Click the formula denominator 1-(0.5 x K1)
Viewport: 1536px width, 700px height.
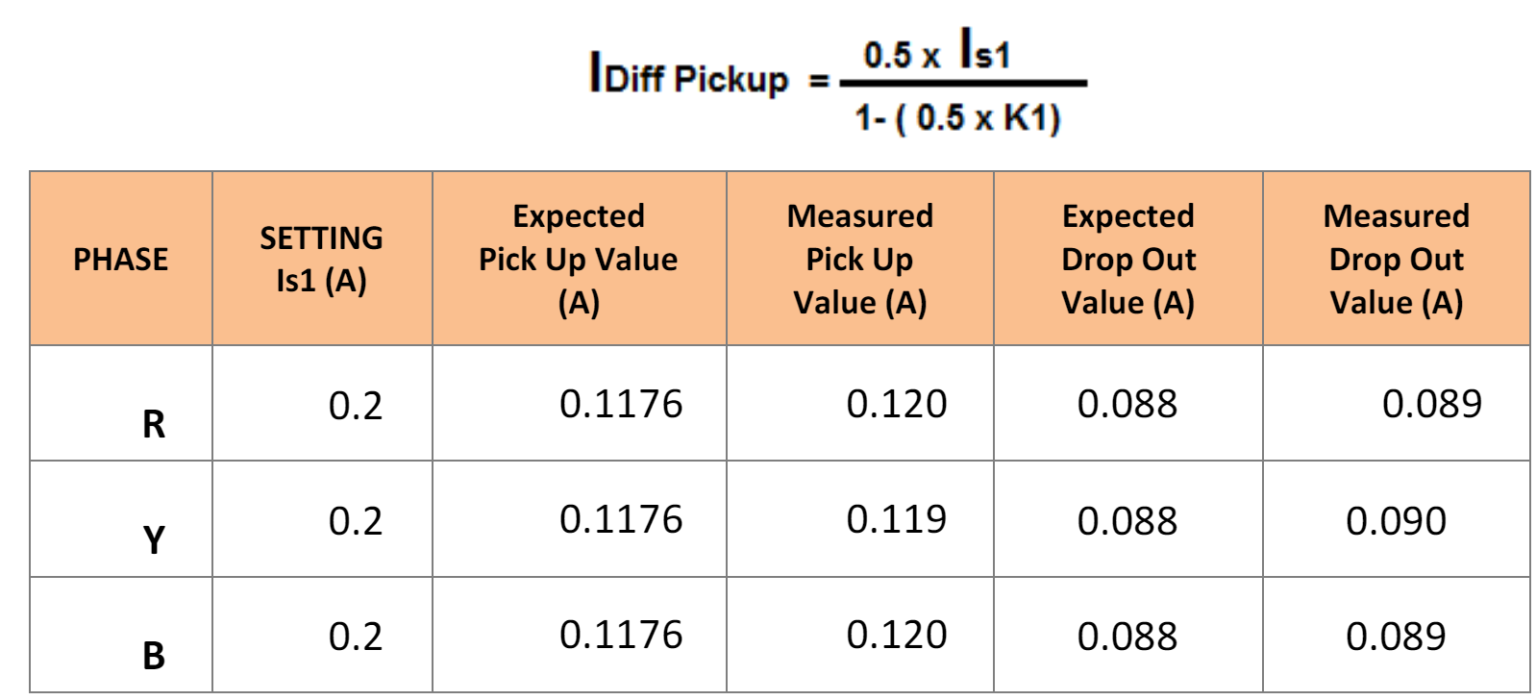click(x=958, y=119)
